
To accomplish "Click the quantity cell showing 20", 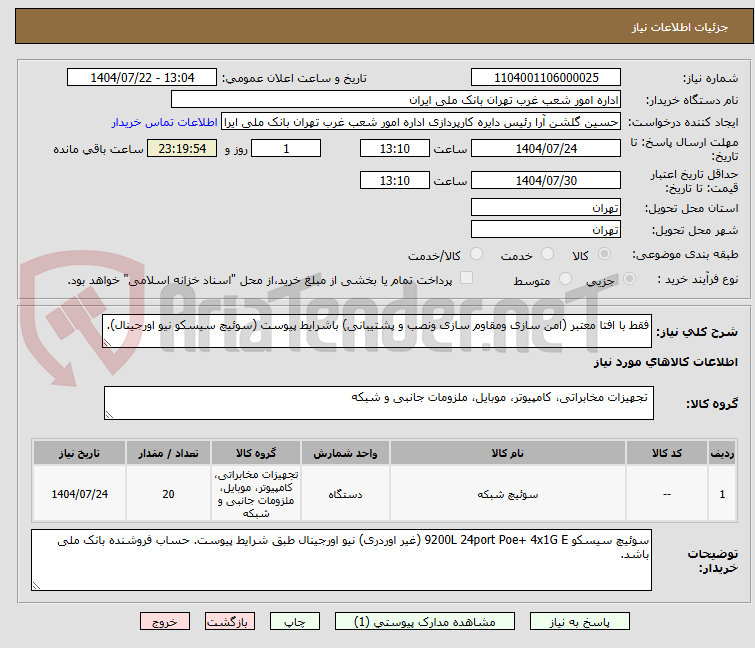I will (168, 494).
